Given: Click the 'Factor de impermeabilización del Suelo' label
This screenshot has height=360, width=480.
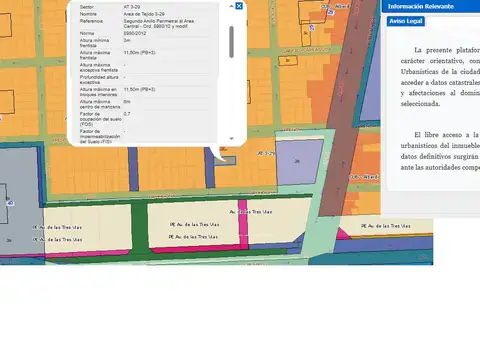Looking at the screenshot, I should point(100,136).
